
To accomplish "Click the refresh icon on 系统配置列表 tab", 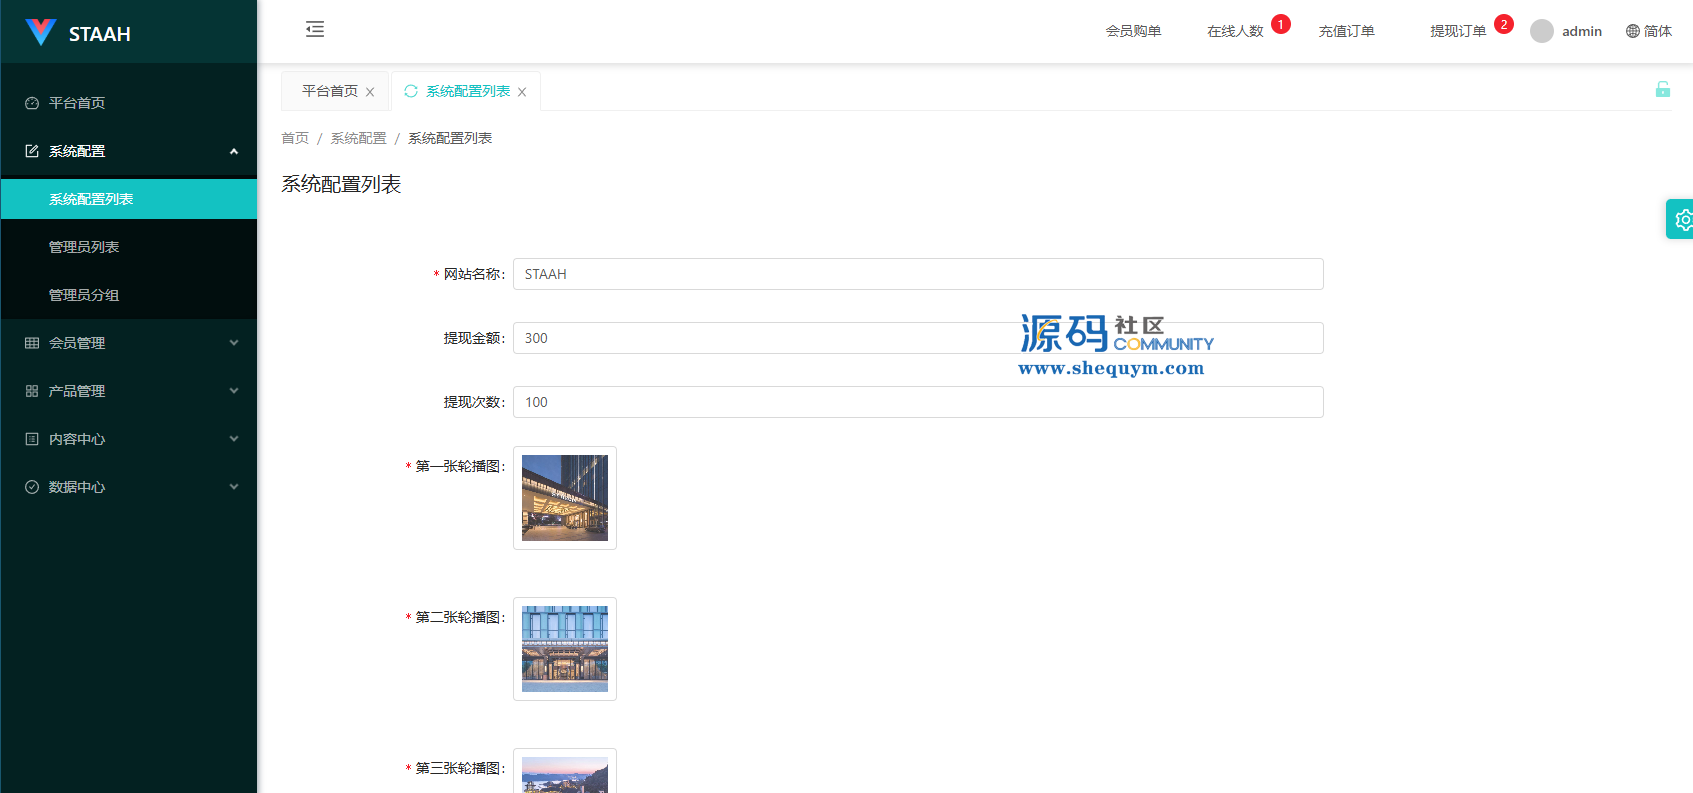I will coord(411,91).
